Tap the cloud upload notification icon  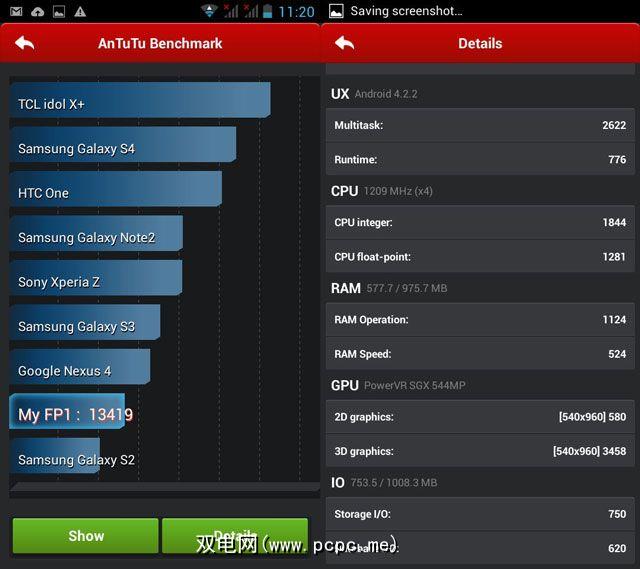[38, 12]
